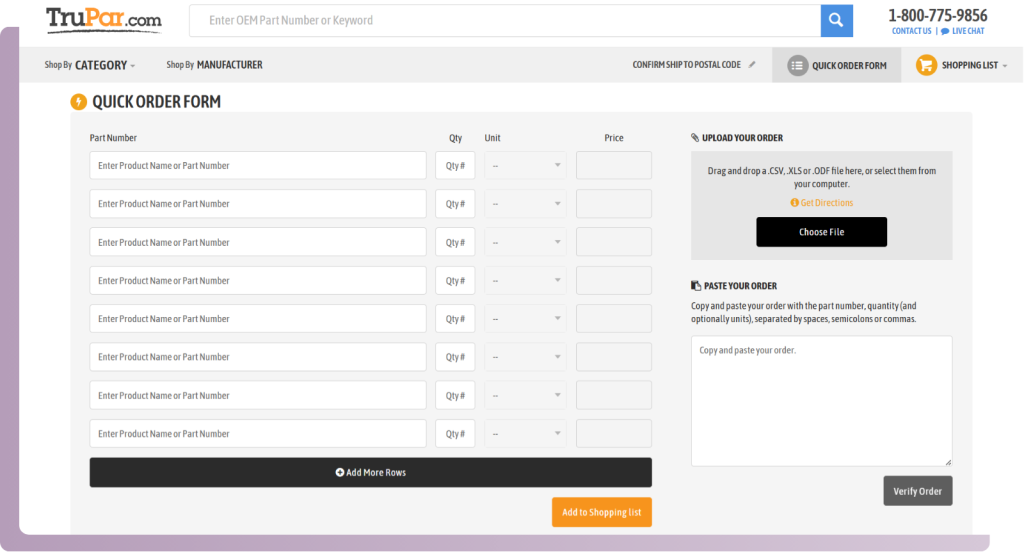Open Shop By Manufacturer menu
This screenshot has height=552, width=1024.
click(x=214, y=65)
